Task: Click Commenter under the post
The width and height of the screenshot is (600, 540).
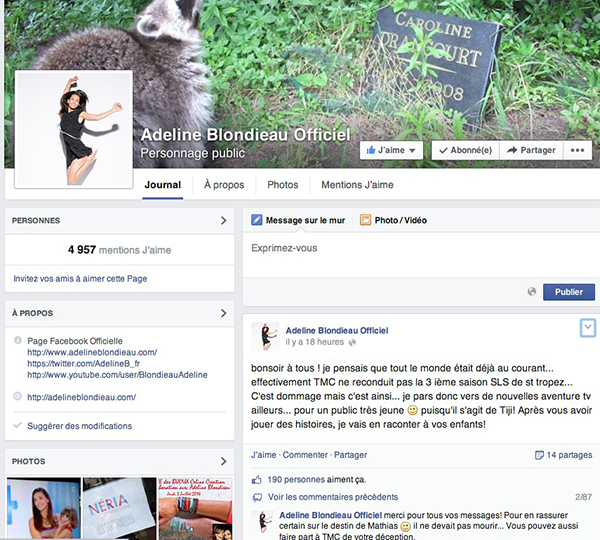Action: pos(305,455)
